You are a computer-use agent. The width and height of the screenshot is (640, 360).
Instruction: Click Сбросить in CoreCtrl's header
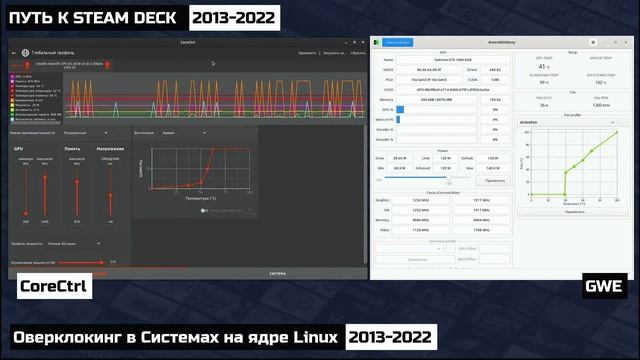click(358, 53)
